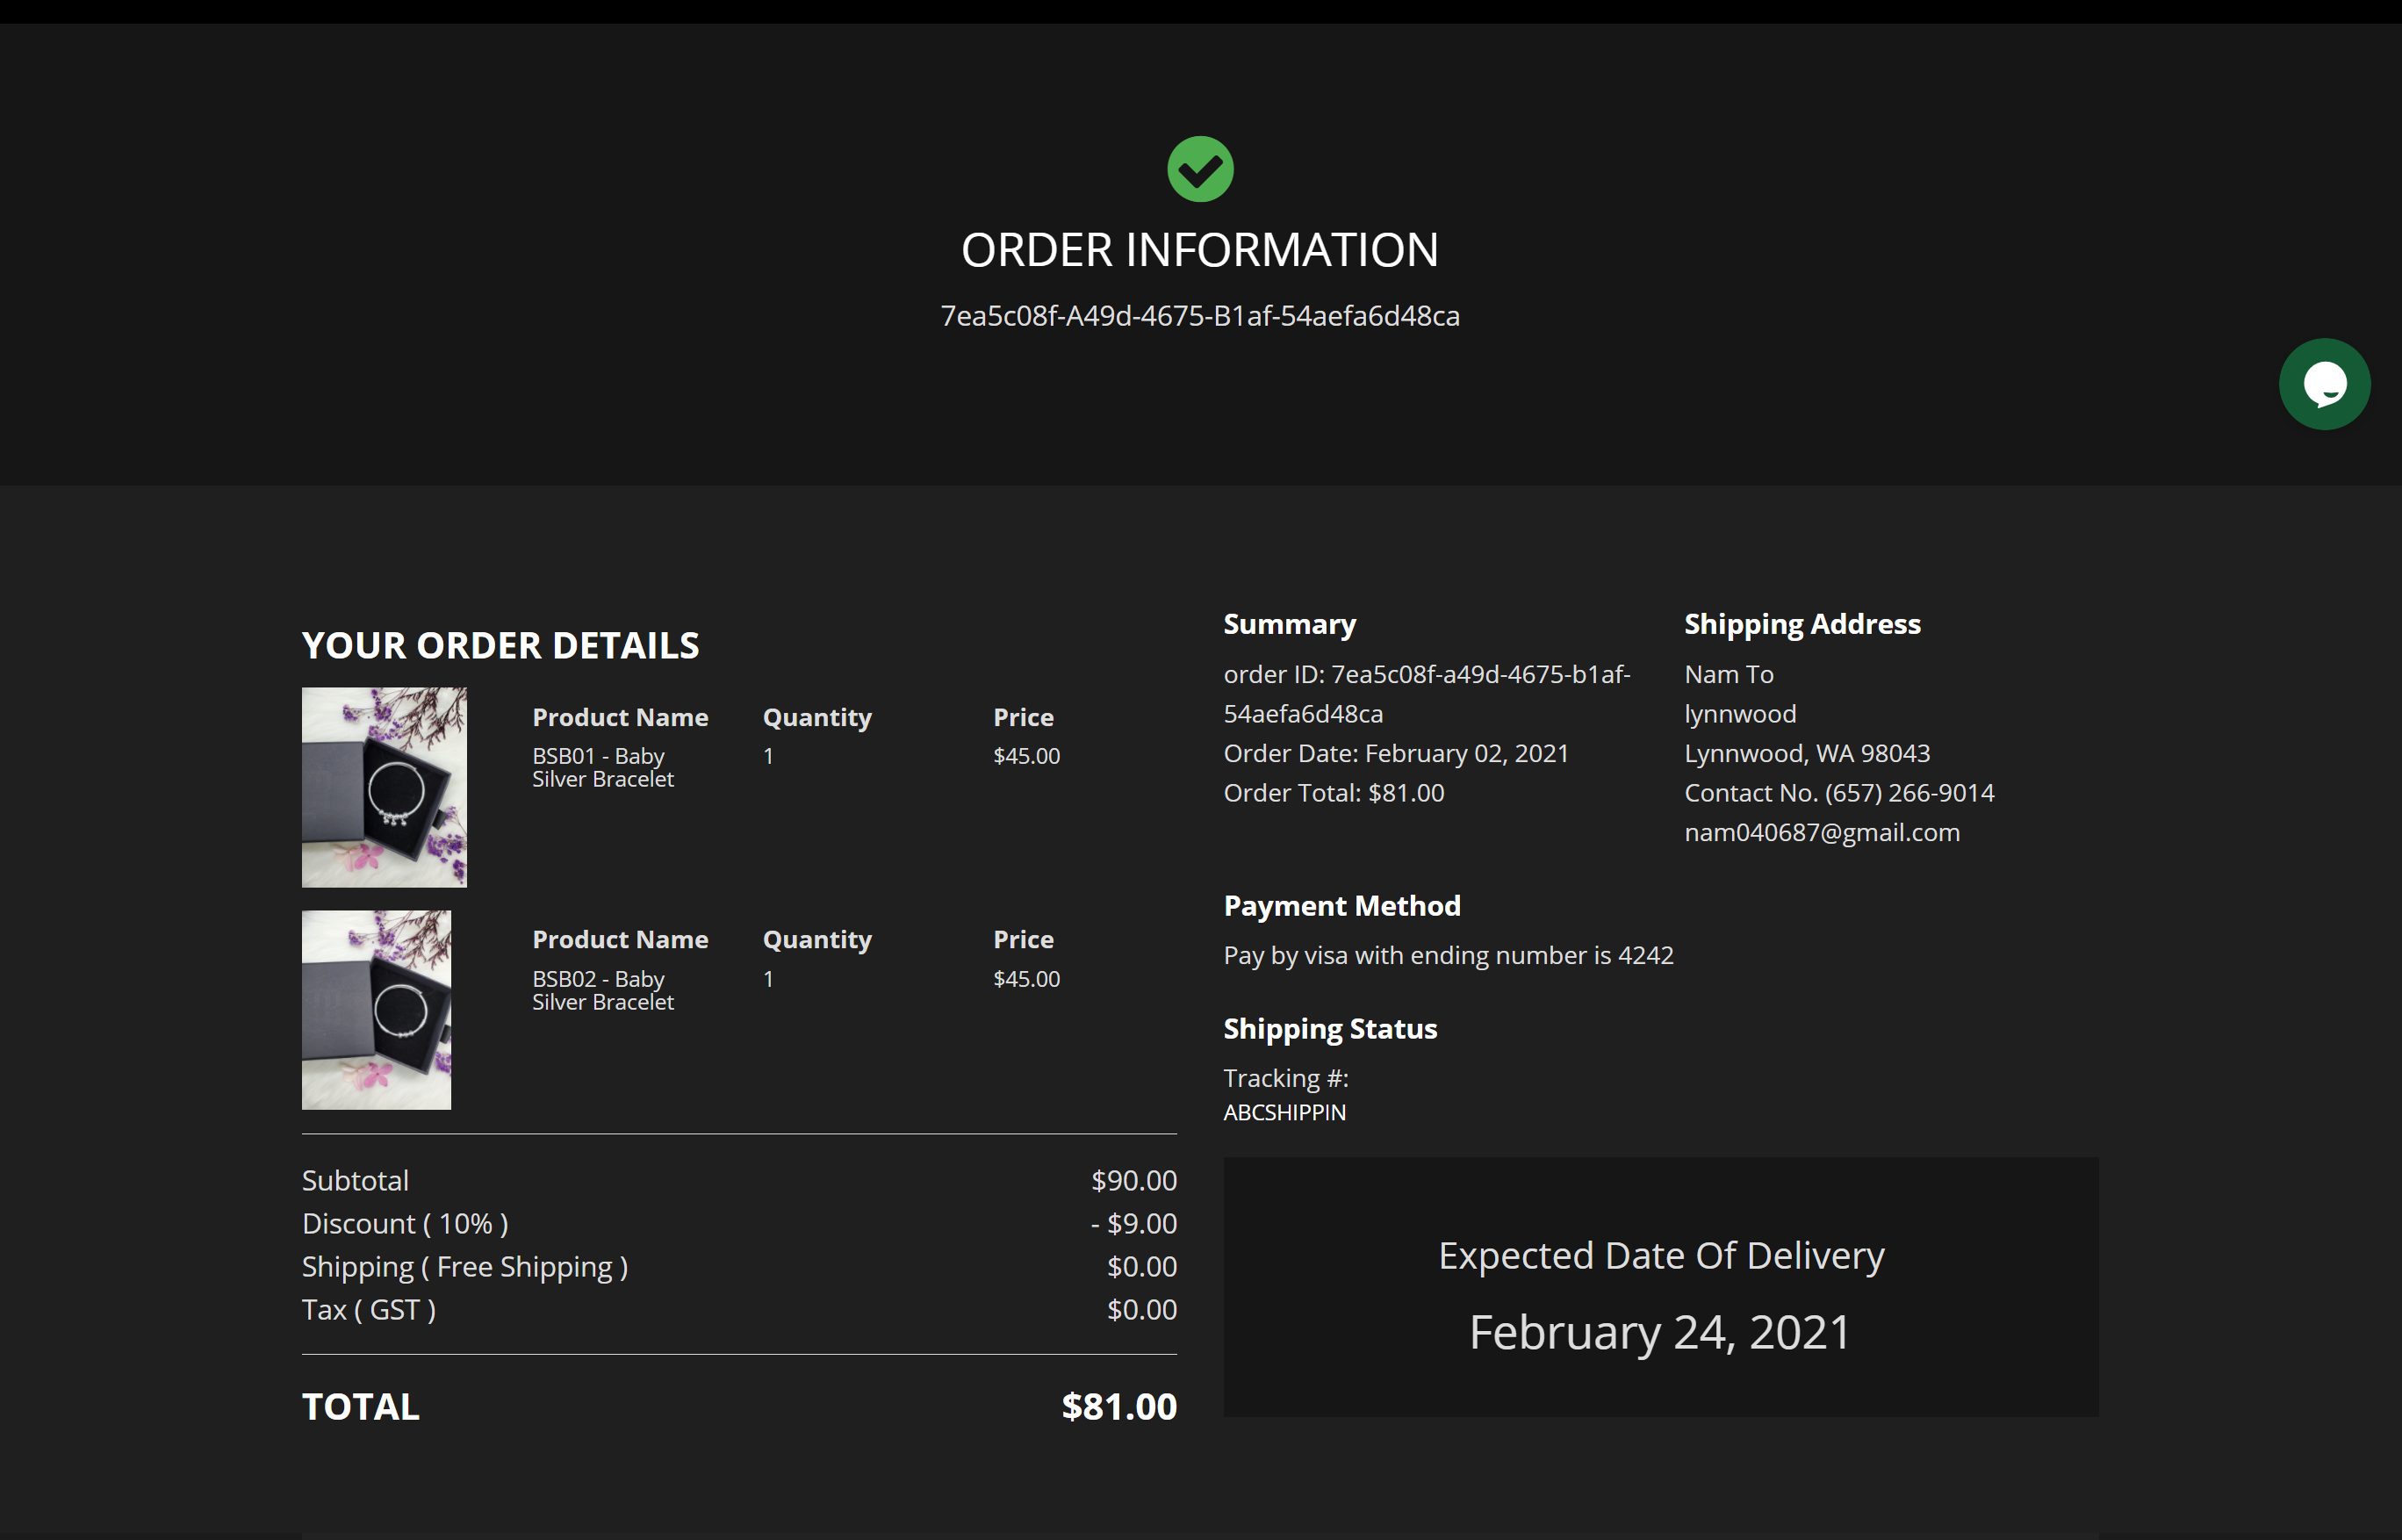Image resolution: width=2402 pixels, height=1540 pixels.
Task: Click the $81.00 total amount
Action: (1118, 1406)
